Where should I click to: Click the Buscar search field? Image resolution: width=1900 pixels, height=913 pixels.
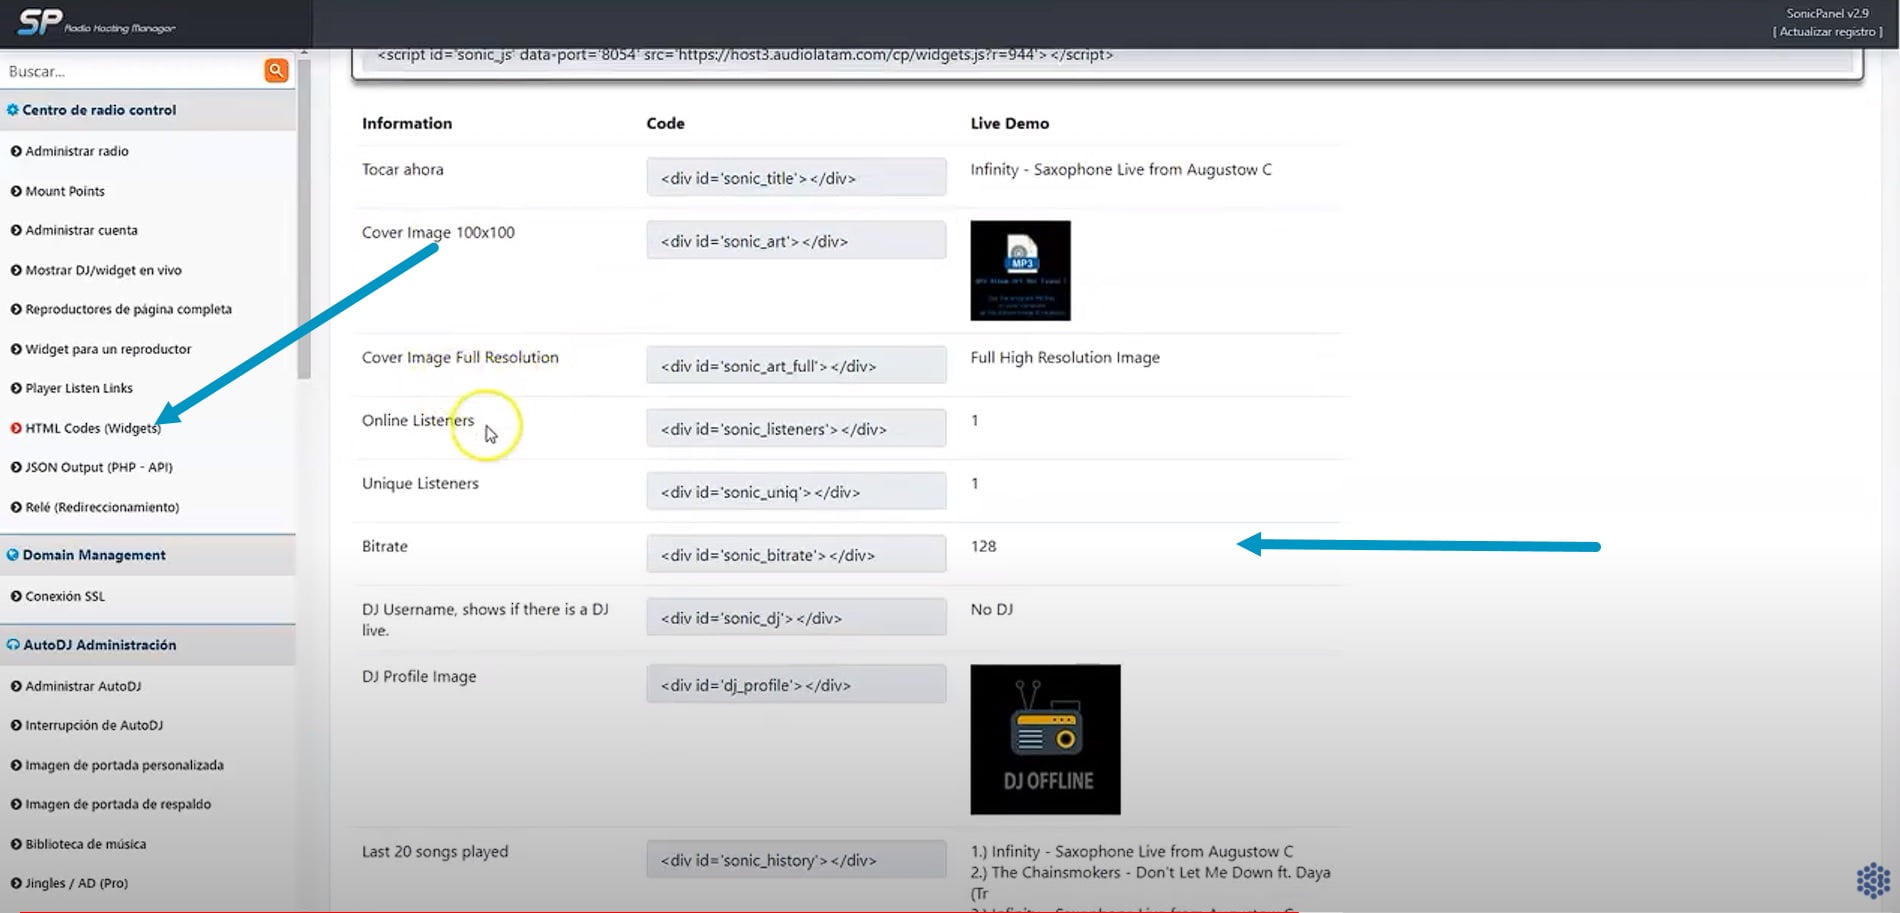[x=132, y=71]
